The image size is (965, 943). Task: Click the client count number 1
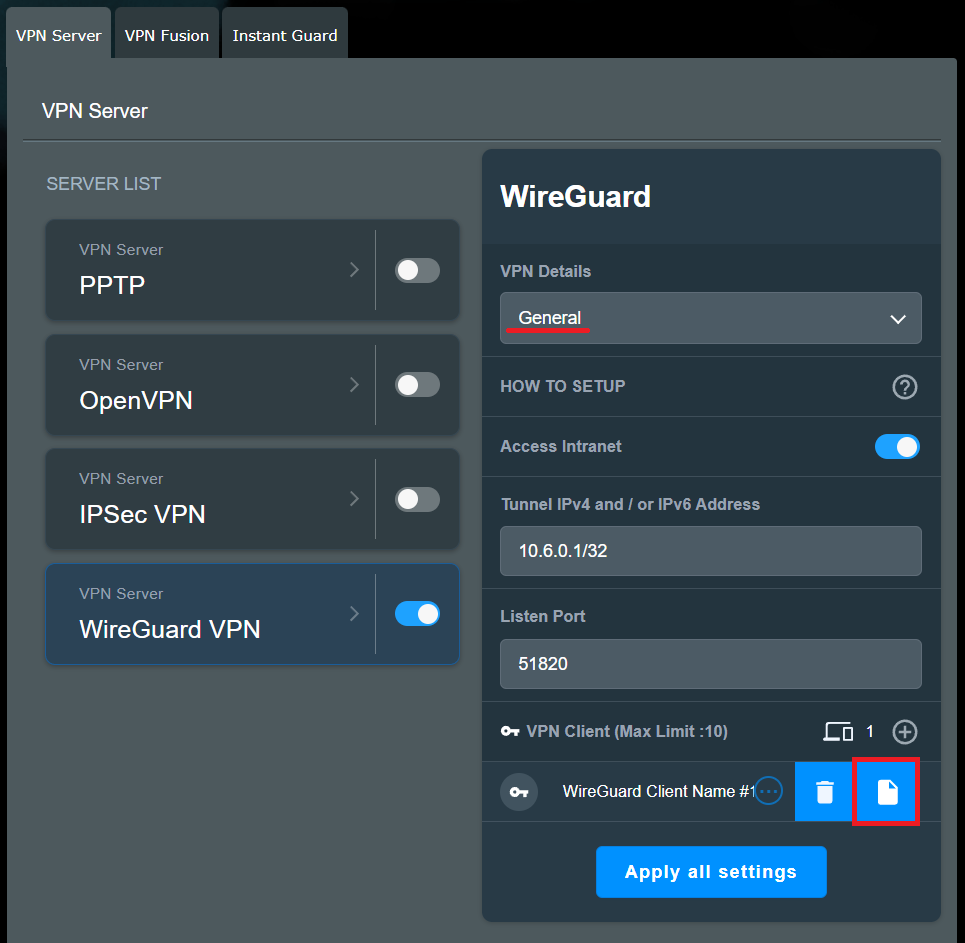[x=870, y=731]
